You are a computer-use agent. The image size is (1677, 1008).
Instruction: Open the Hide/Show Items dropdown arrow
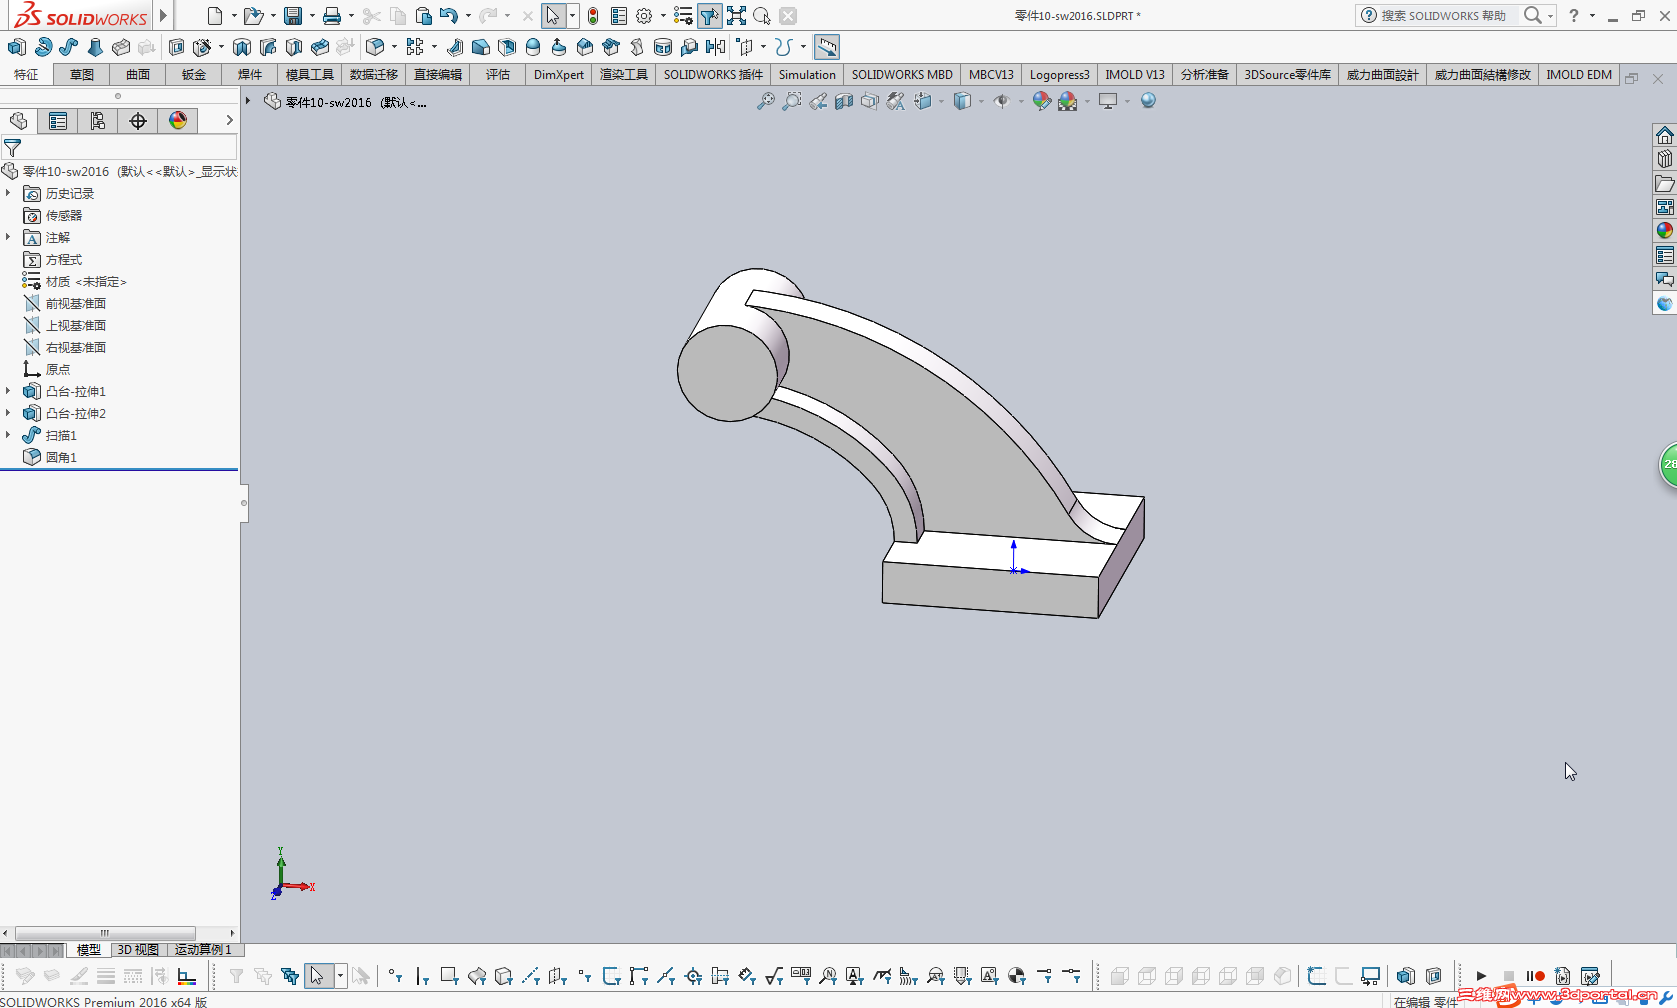1020,101
